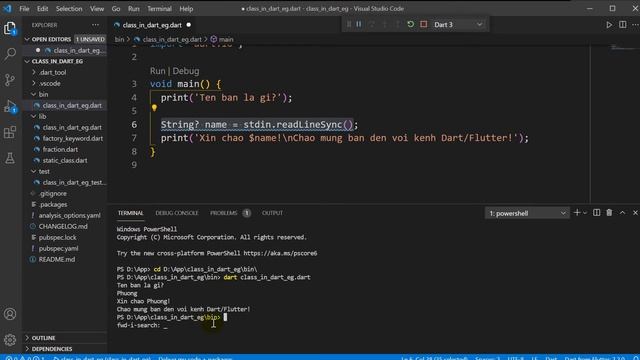Restart the debug session
This screenshot has height=360, width=640.
[x=411, y=24]
